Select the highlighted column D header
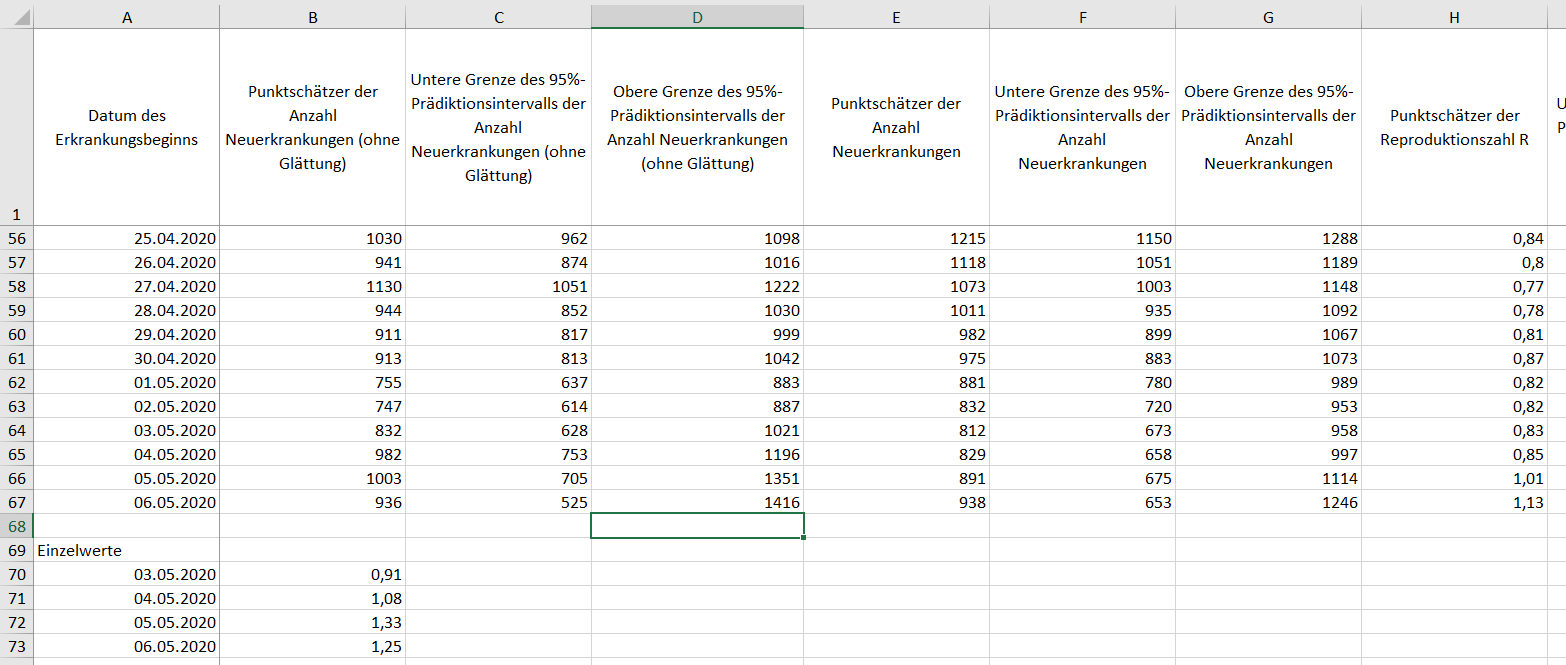1566x665 pixels. click(x=697, y=17)
